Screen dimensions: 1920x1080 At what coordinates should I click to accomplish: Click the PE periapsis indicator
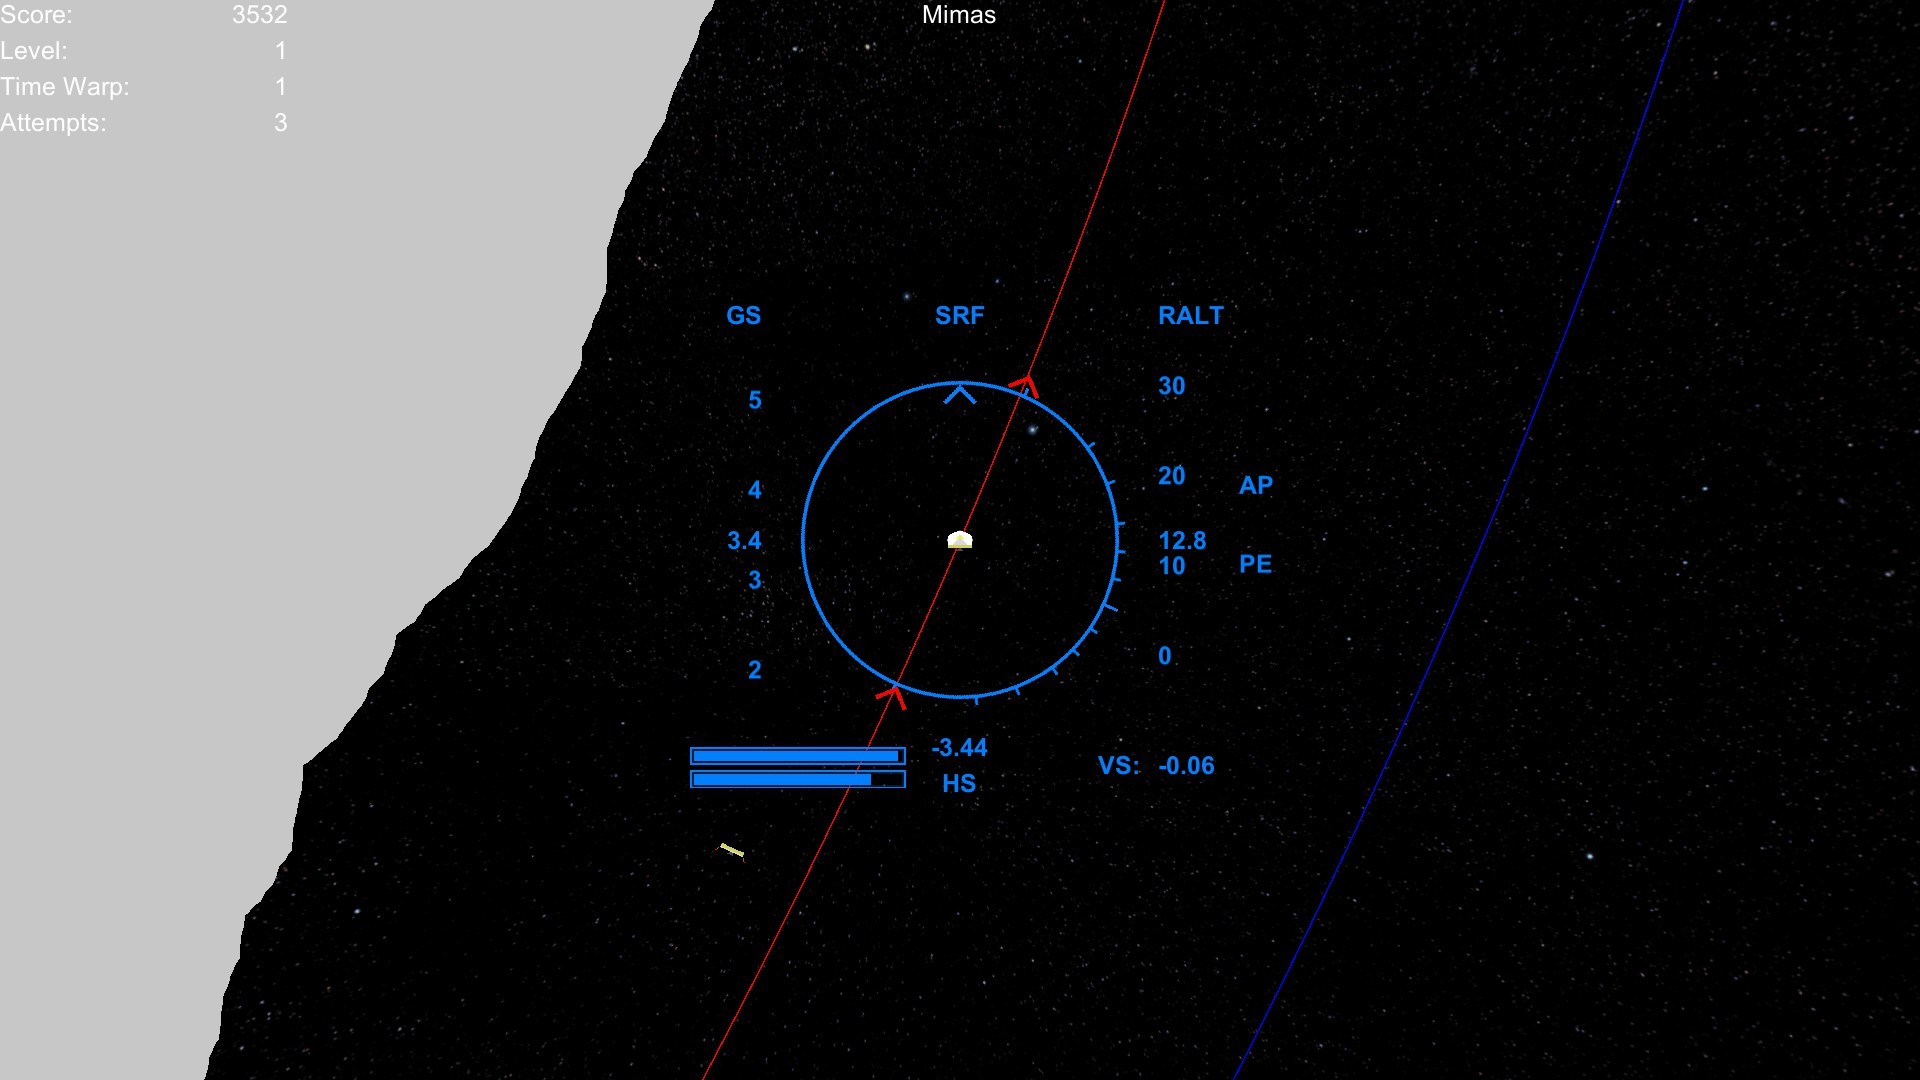pyautogui.click(x=1255, y=564)
